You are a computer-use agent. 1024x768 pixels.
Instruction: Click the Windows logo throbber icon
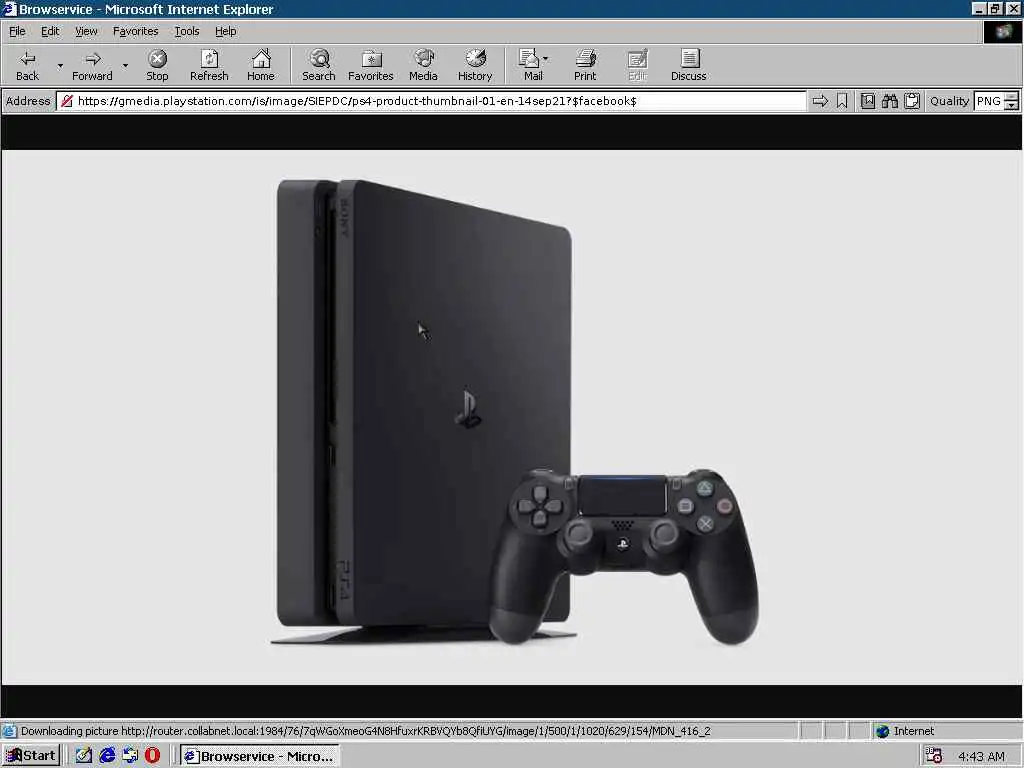(1002, 32)
